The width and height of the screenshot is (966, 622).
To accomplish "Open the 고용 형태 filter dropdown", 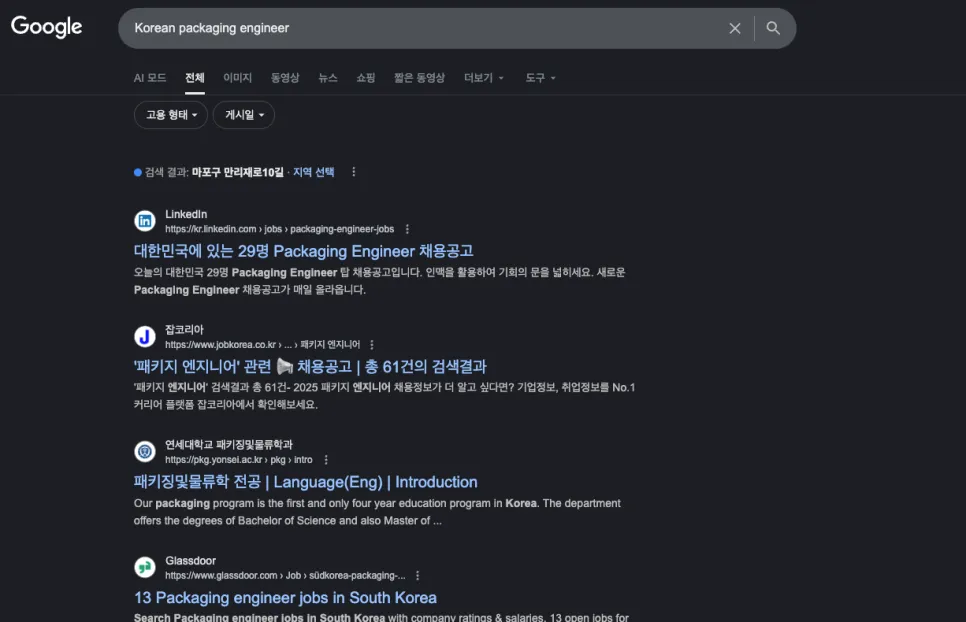I will [171, 115].
